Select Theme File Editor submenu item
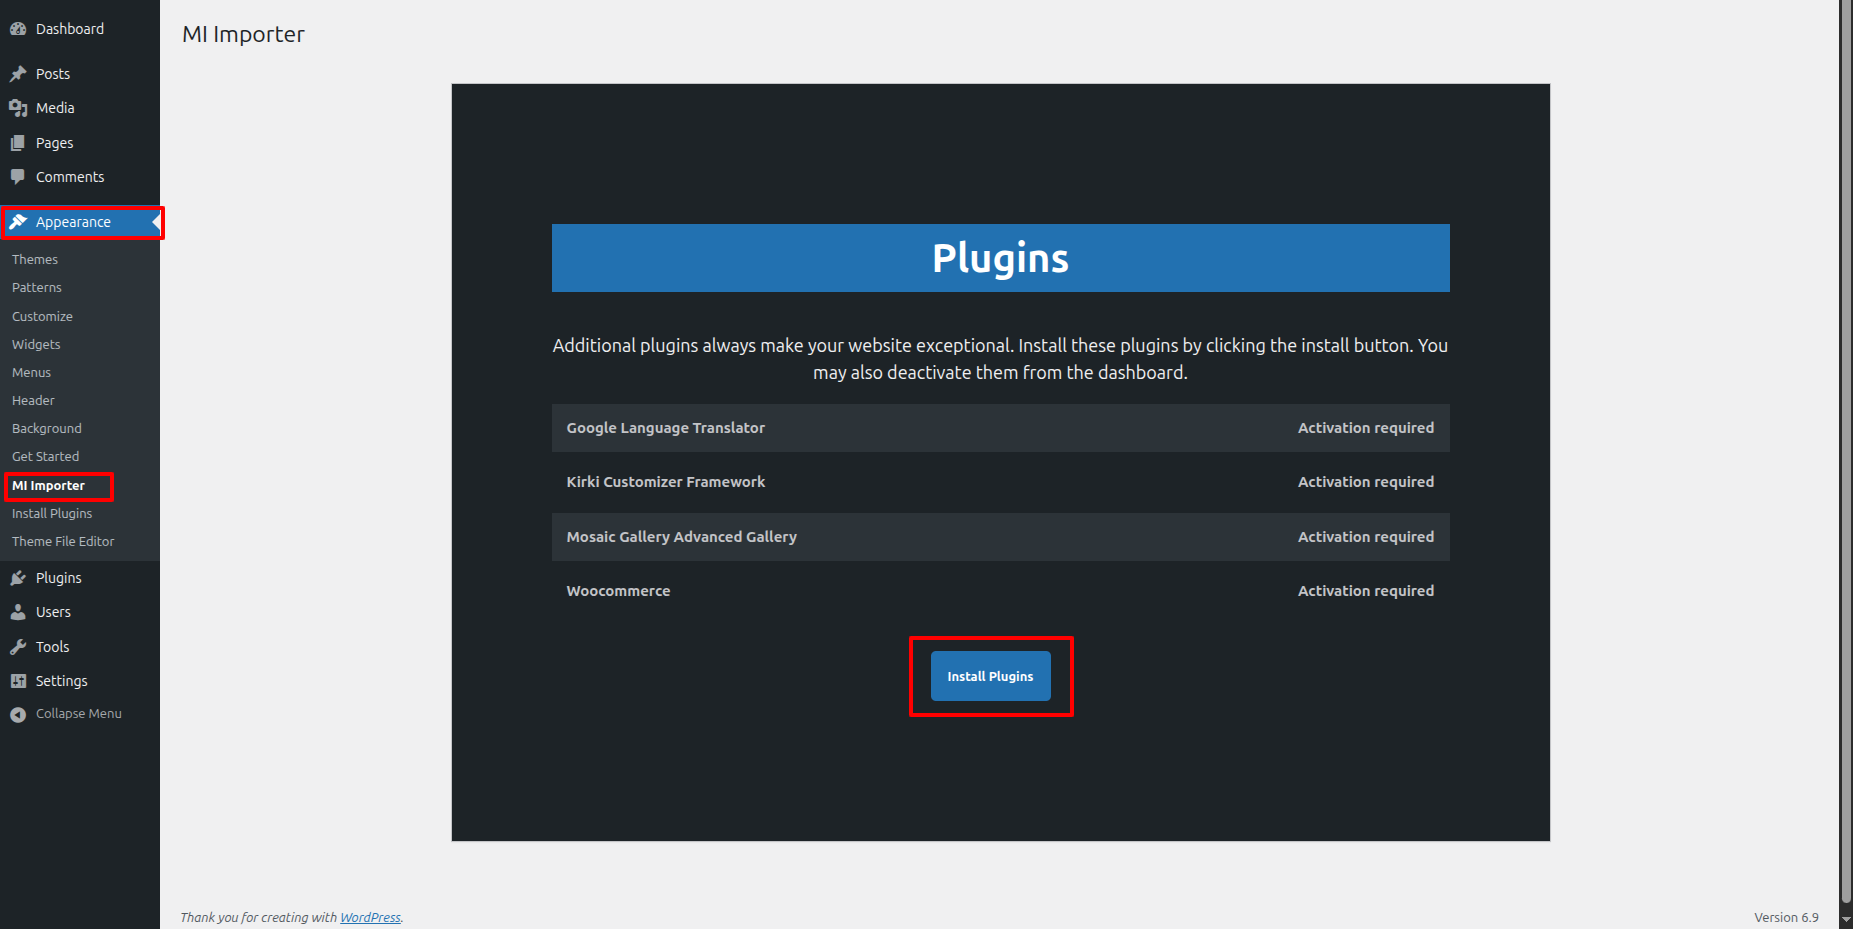The height and width of the screenshot is (929, 1853). (63, 542)
